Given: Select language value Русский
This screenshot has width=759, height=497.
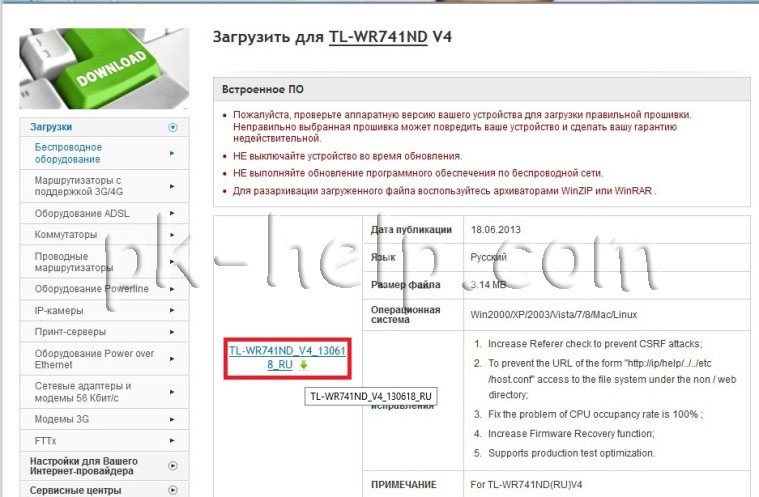Looking at the screenshot, I should click(x=488, y=257).
